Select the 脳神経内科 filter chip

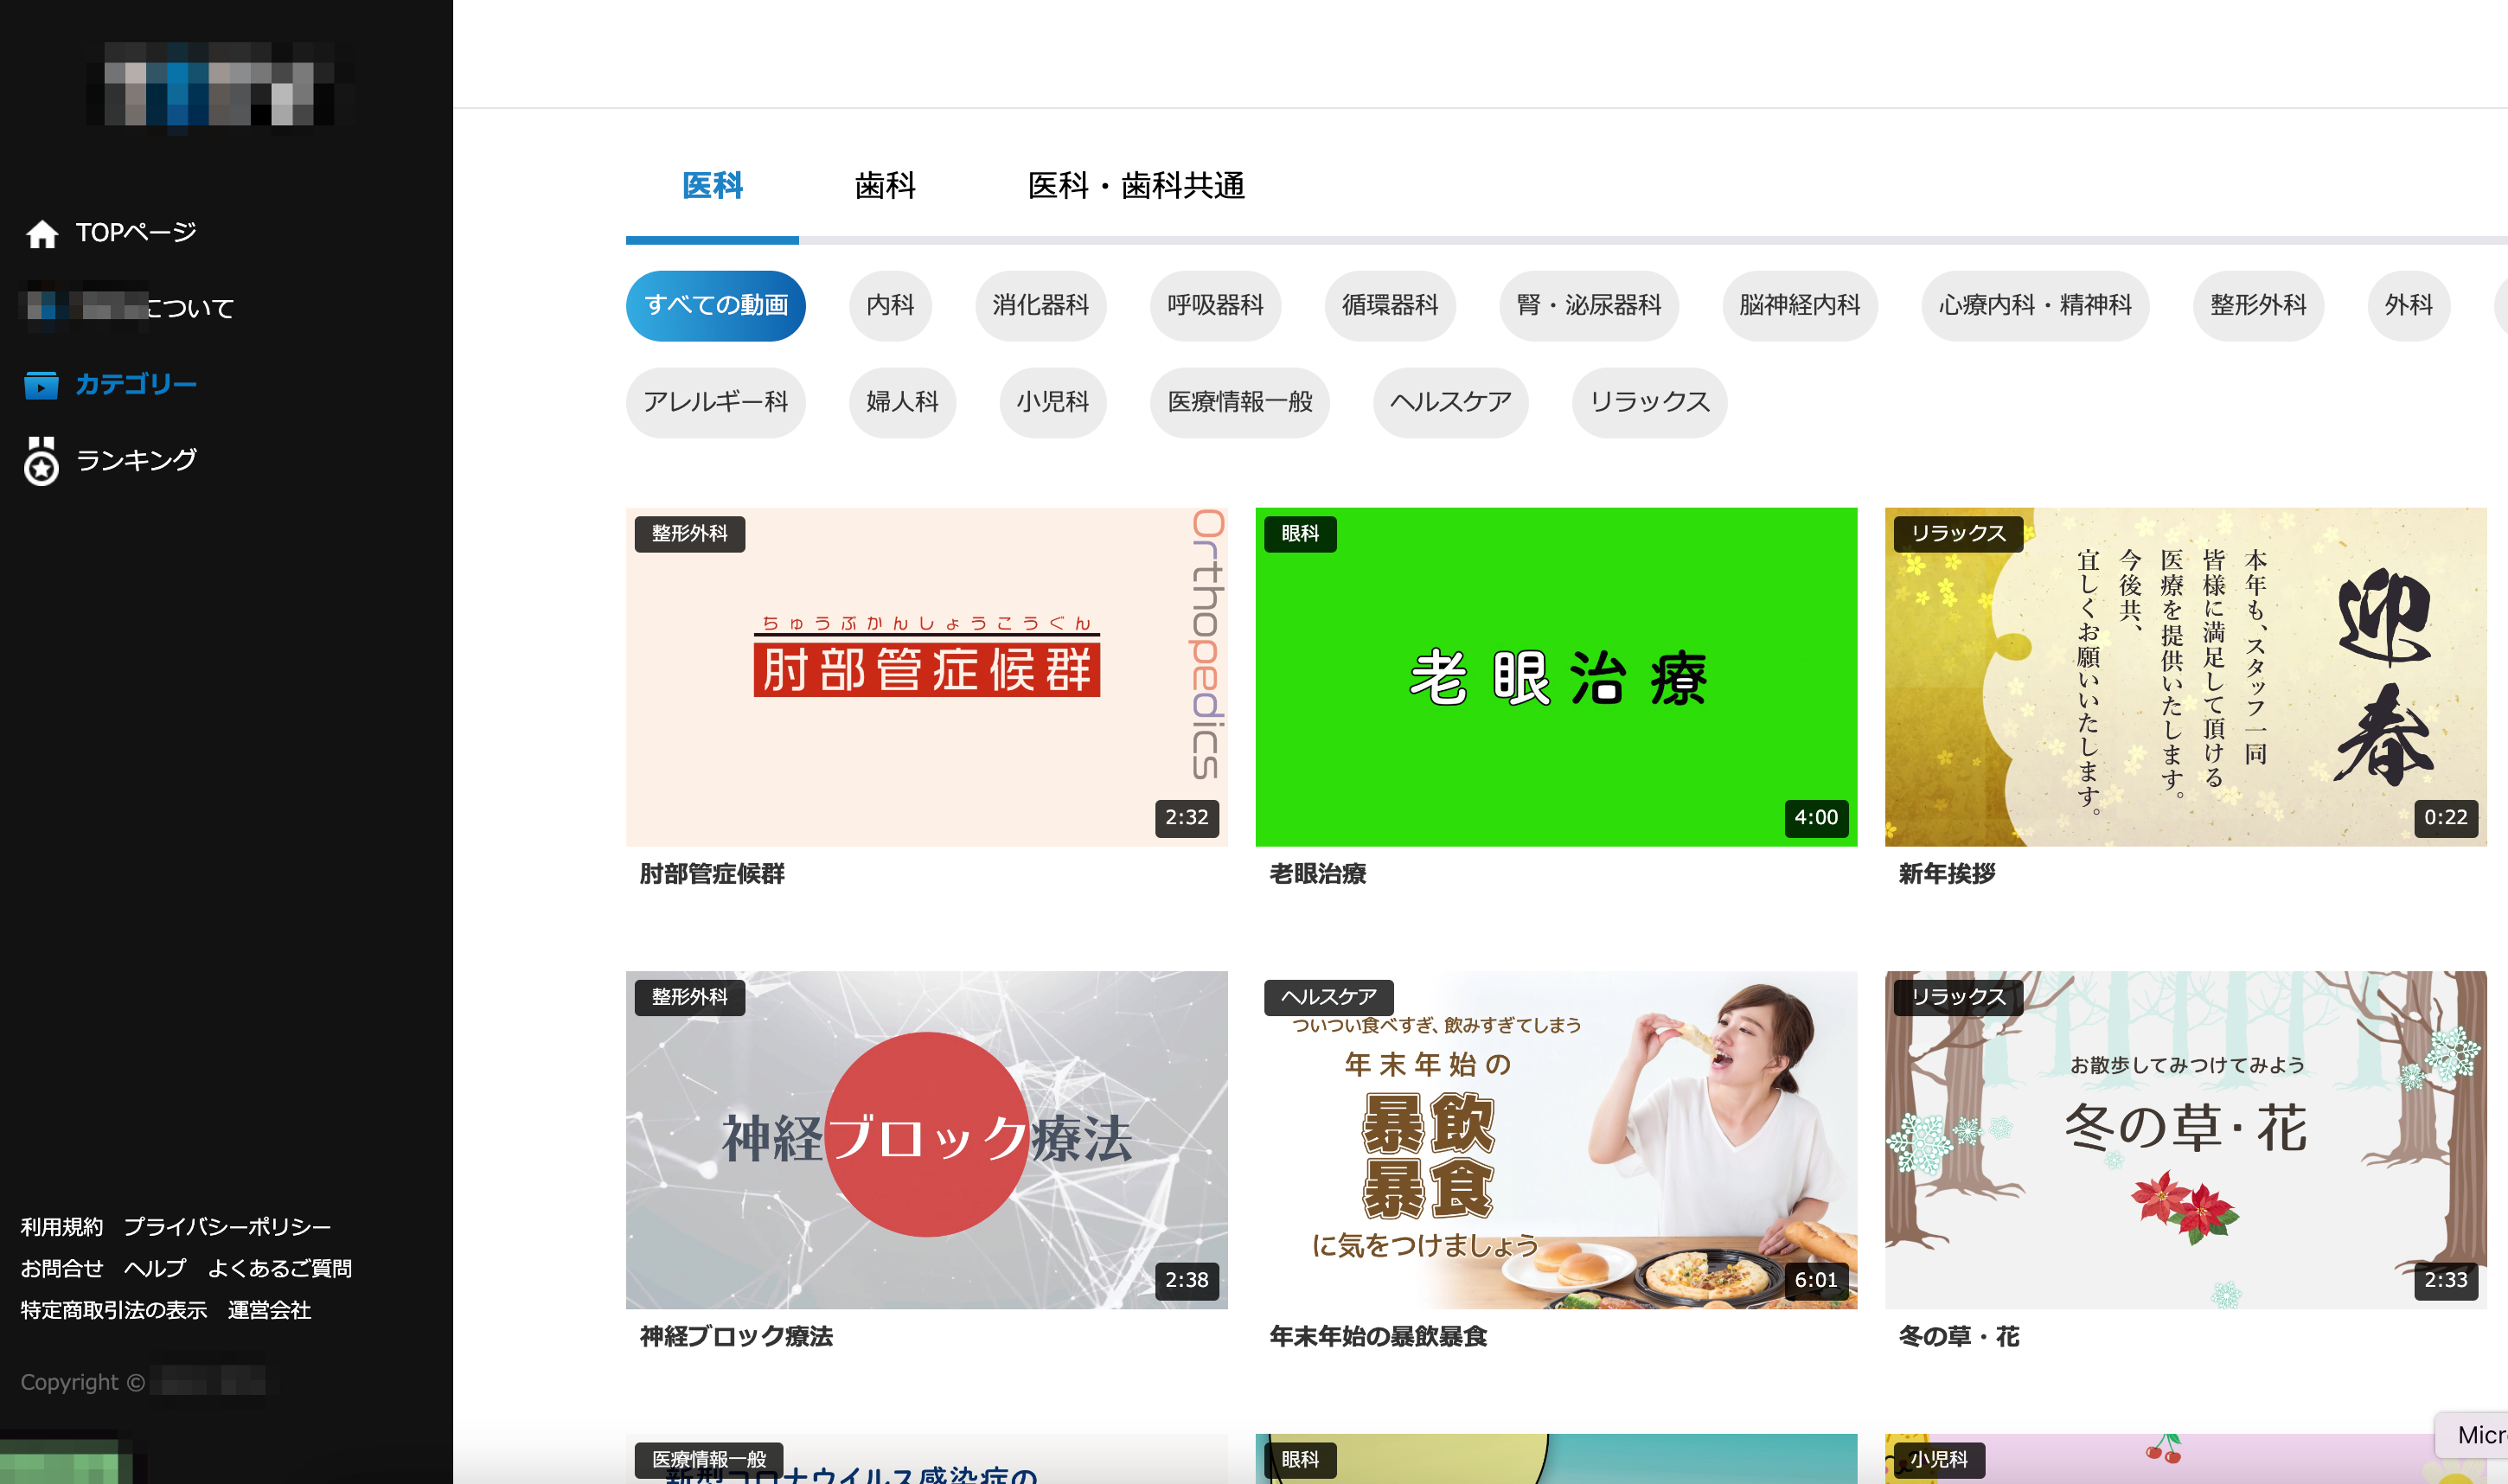tap(1798, 305)
